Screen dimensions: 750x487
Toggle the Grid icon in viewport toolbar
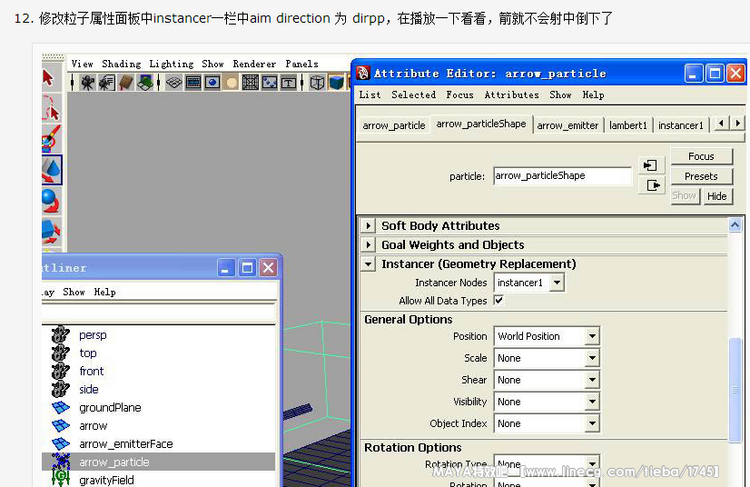pos(174,83)
